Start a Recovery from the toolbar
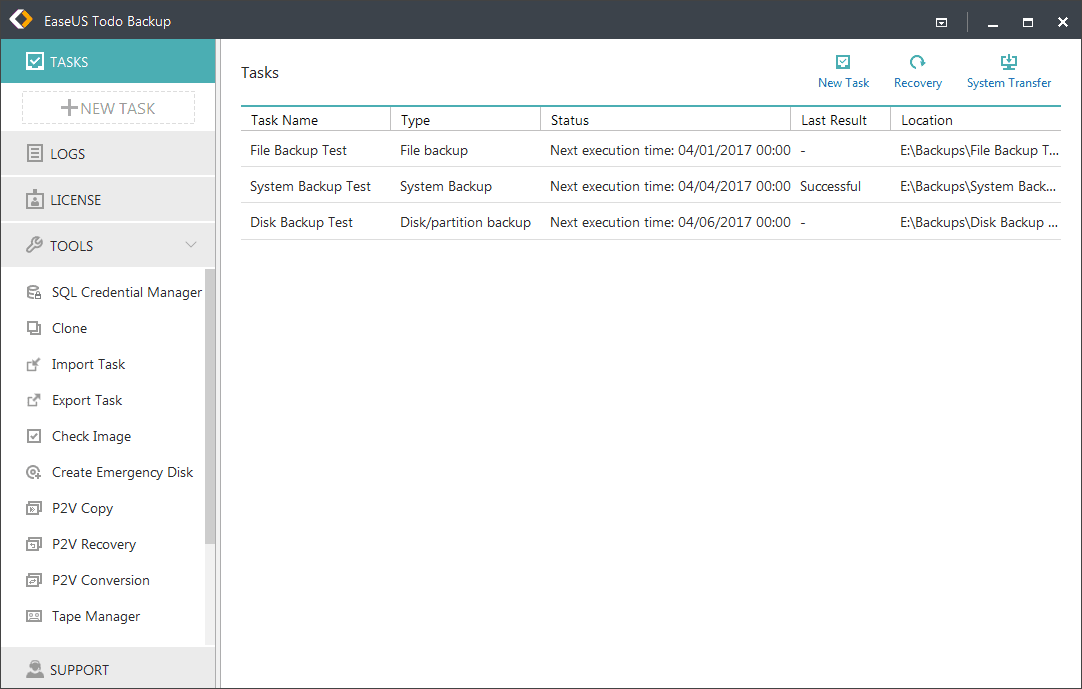1082x689 pixels. pyautogui.click(x=917, y=70)
